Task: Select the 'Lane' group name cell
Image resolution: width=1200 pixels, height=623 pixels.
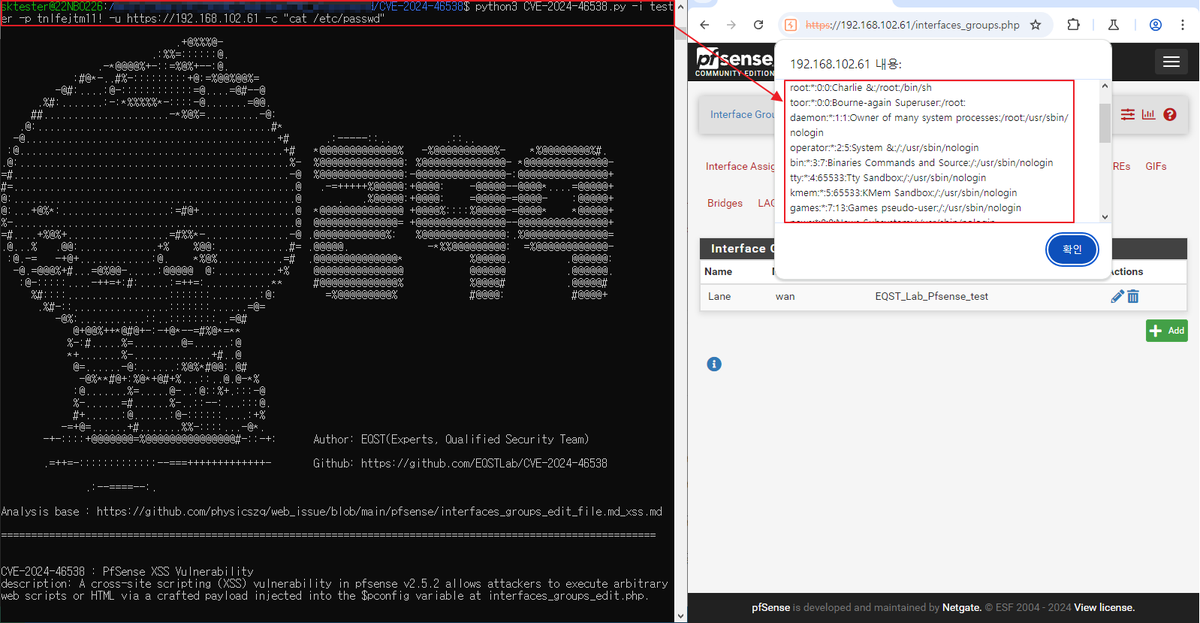Action: pyautogui.click(x=719, y=296)
